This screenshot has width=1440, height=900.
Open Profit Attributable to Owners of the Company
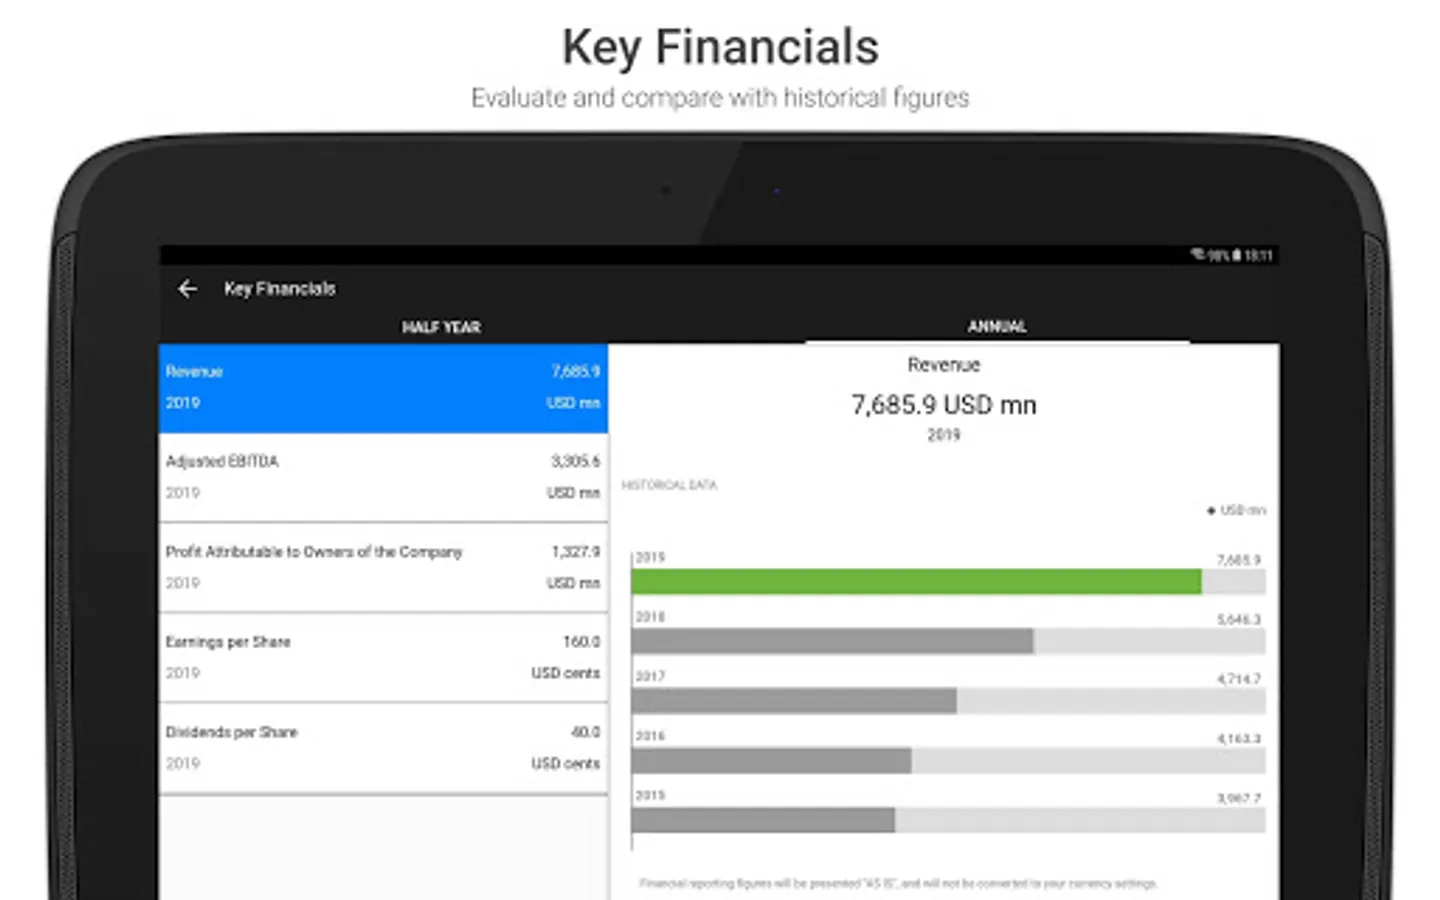point(383,568)
